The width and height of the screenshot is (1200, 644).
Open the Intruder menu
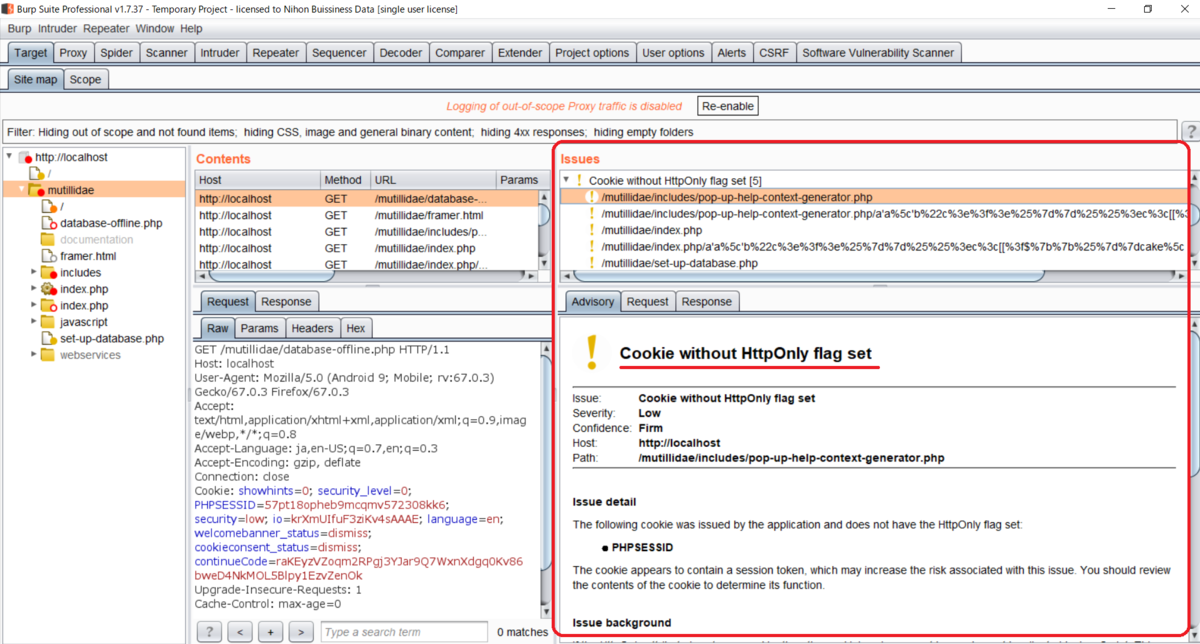(x=58, y=29)
